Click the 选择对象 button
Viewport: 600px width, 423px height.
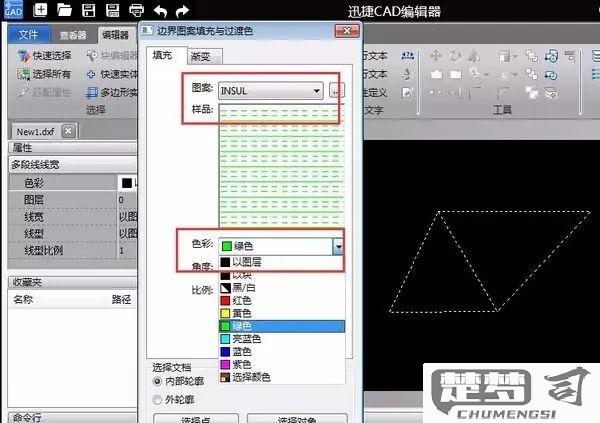(297, 418)
